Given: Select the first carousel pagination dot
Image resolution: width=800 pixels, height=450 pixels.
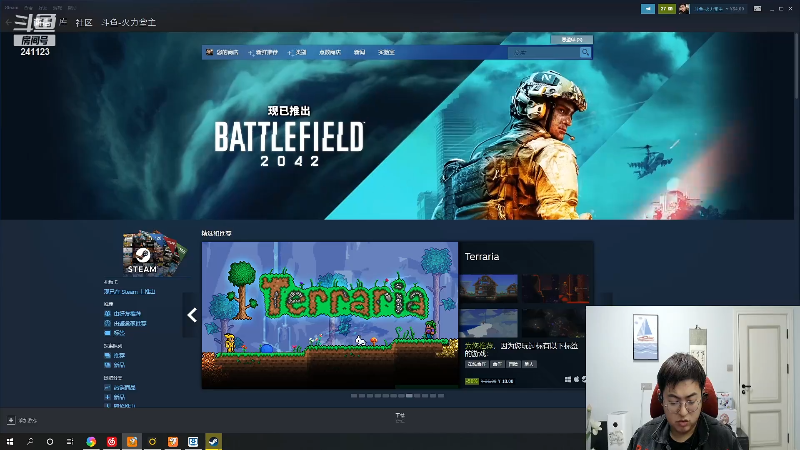Looking at the screenshot, I should pyautogui.click(x=354, y=396).
